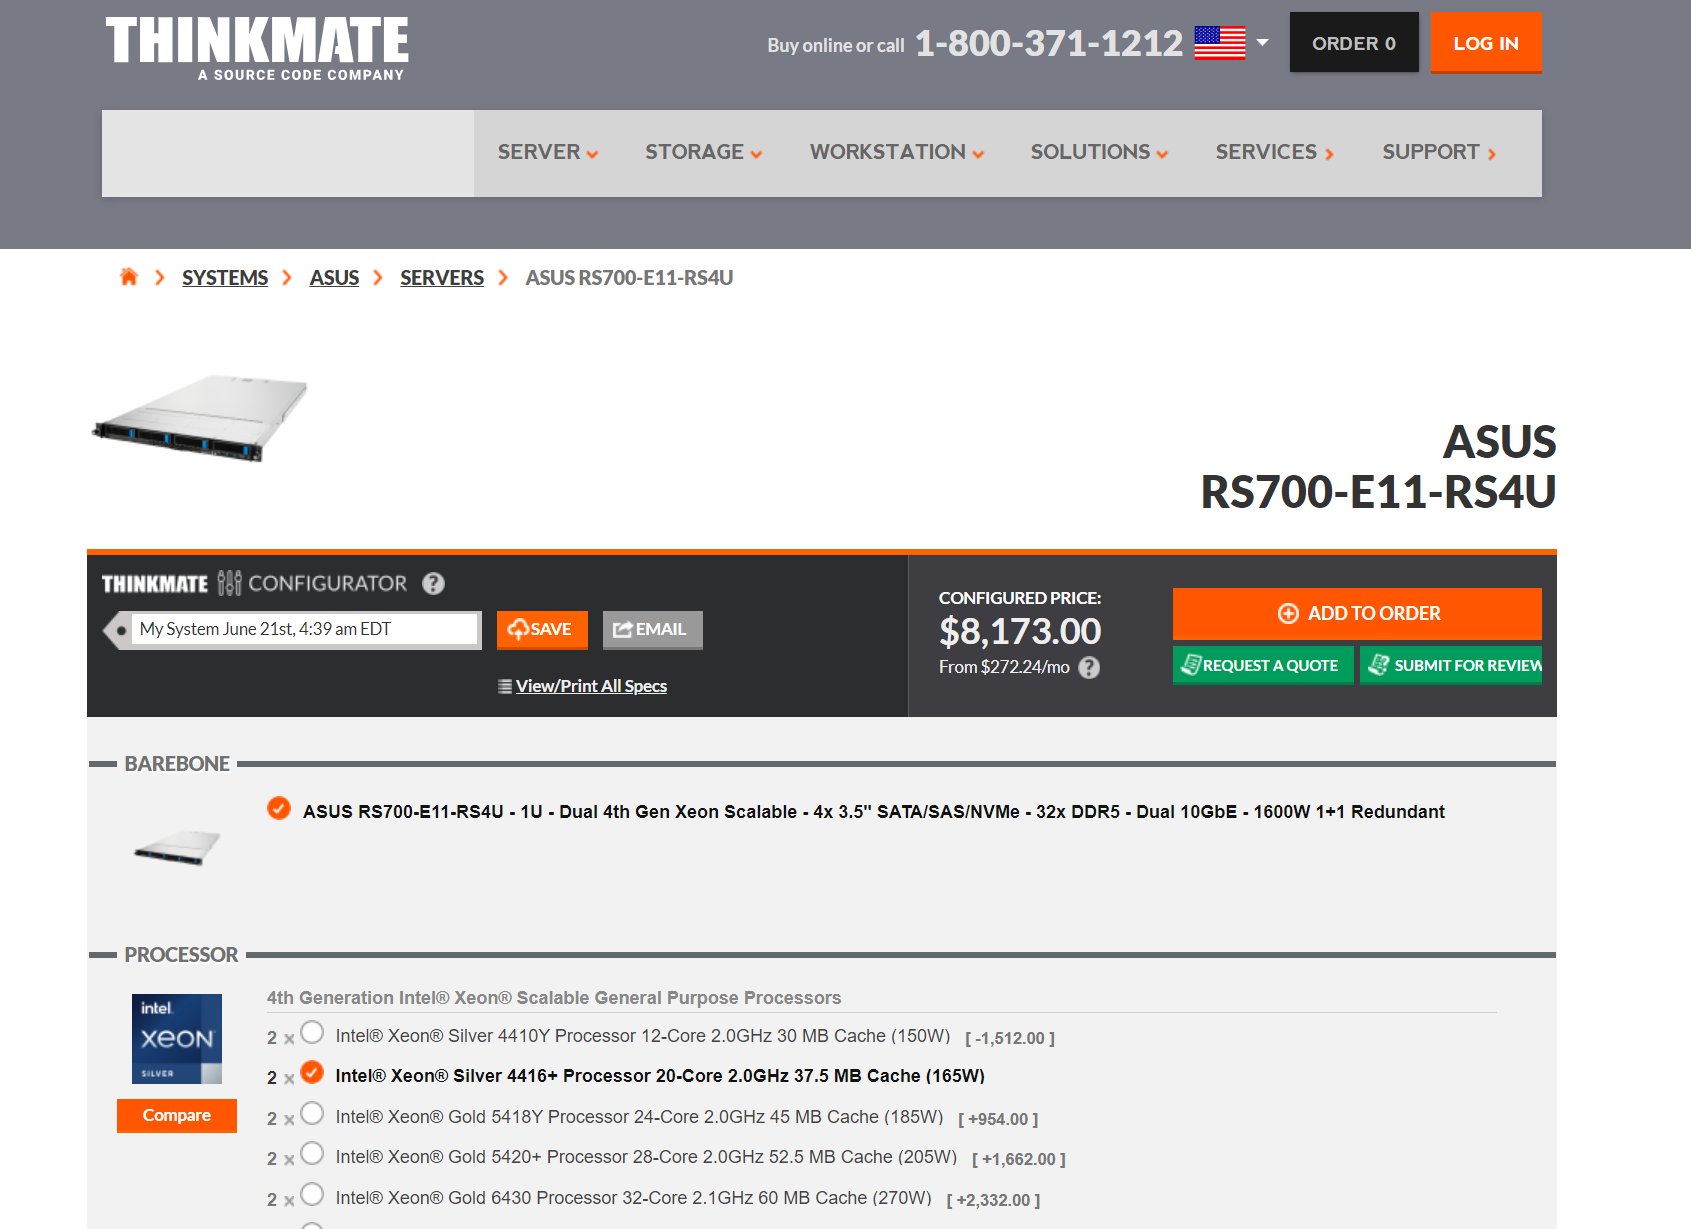Open the Thinkmate logo homepage
This screenshot has height=1229, width=1691.
pos(257,48)
